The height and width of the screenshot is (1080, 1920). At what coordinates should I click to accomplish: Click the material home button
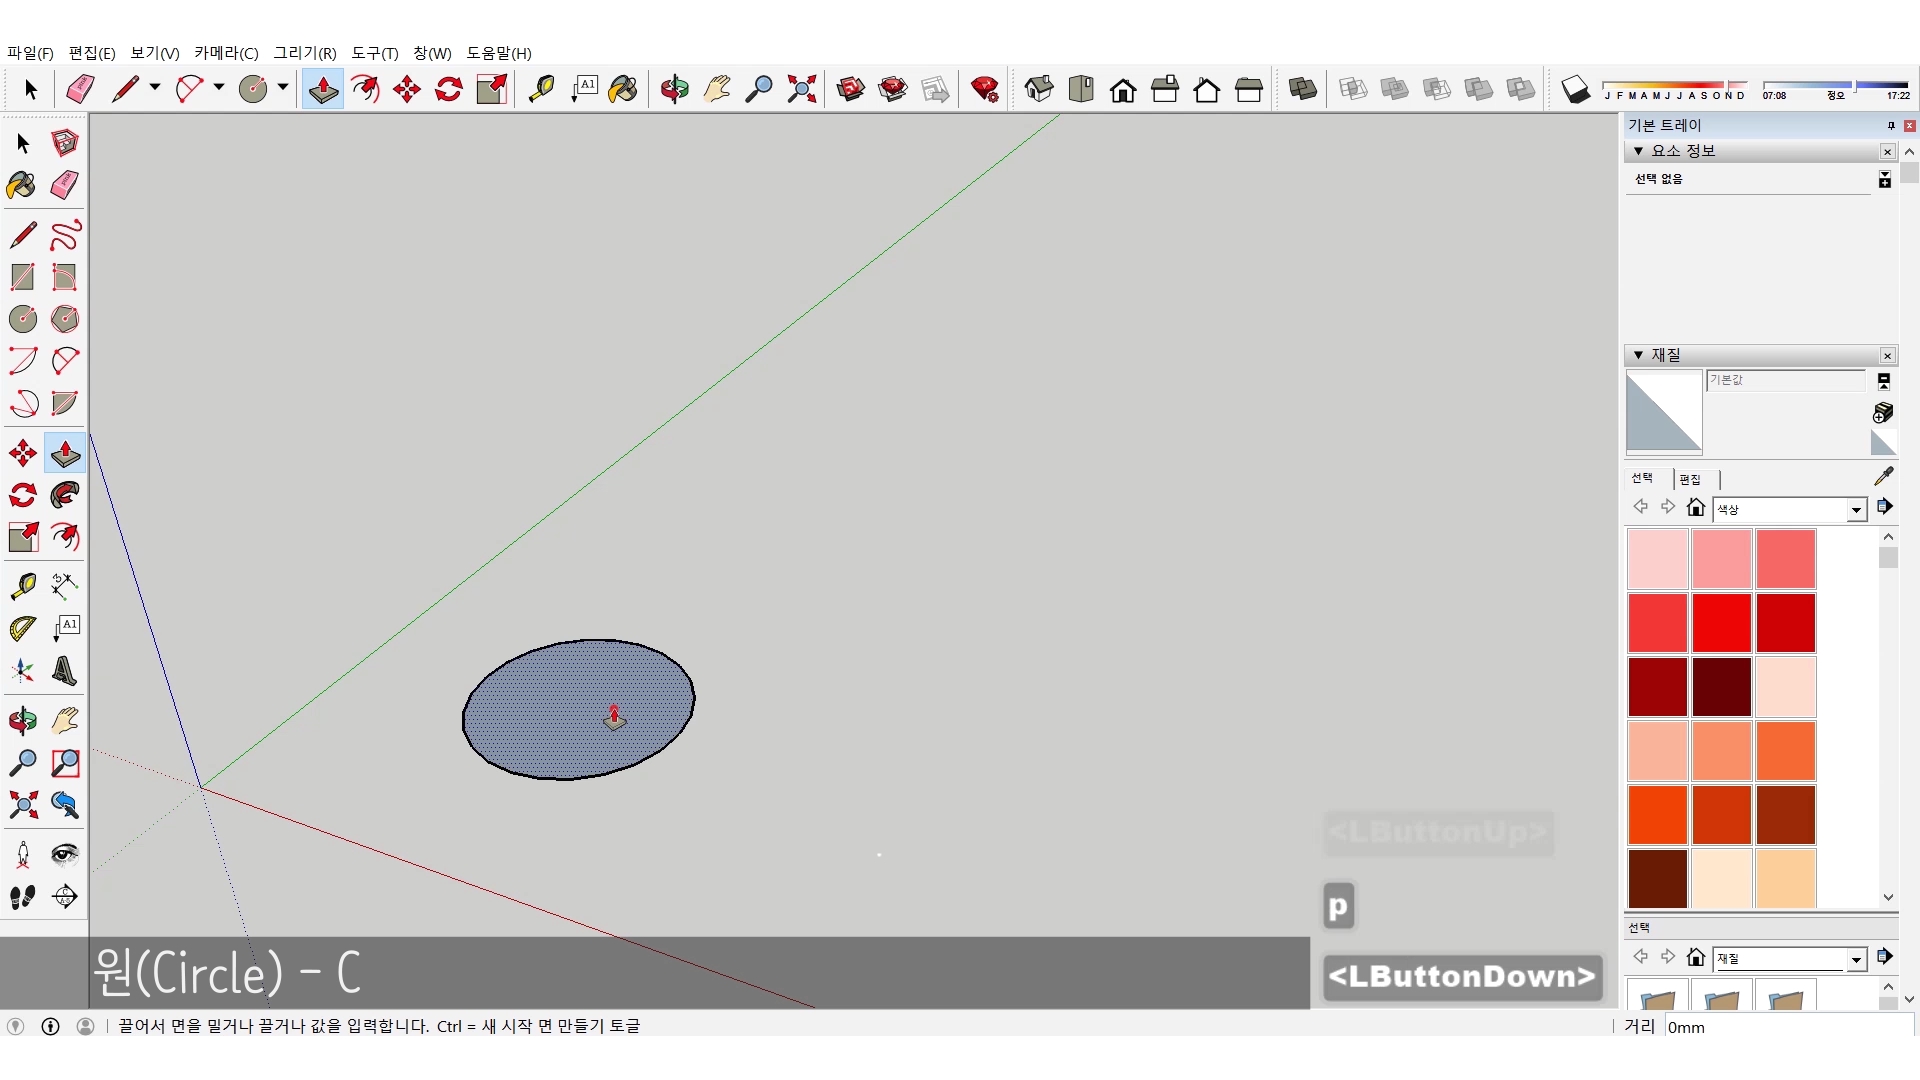(x=1695, y=508)
